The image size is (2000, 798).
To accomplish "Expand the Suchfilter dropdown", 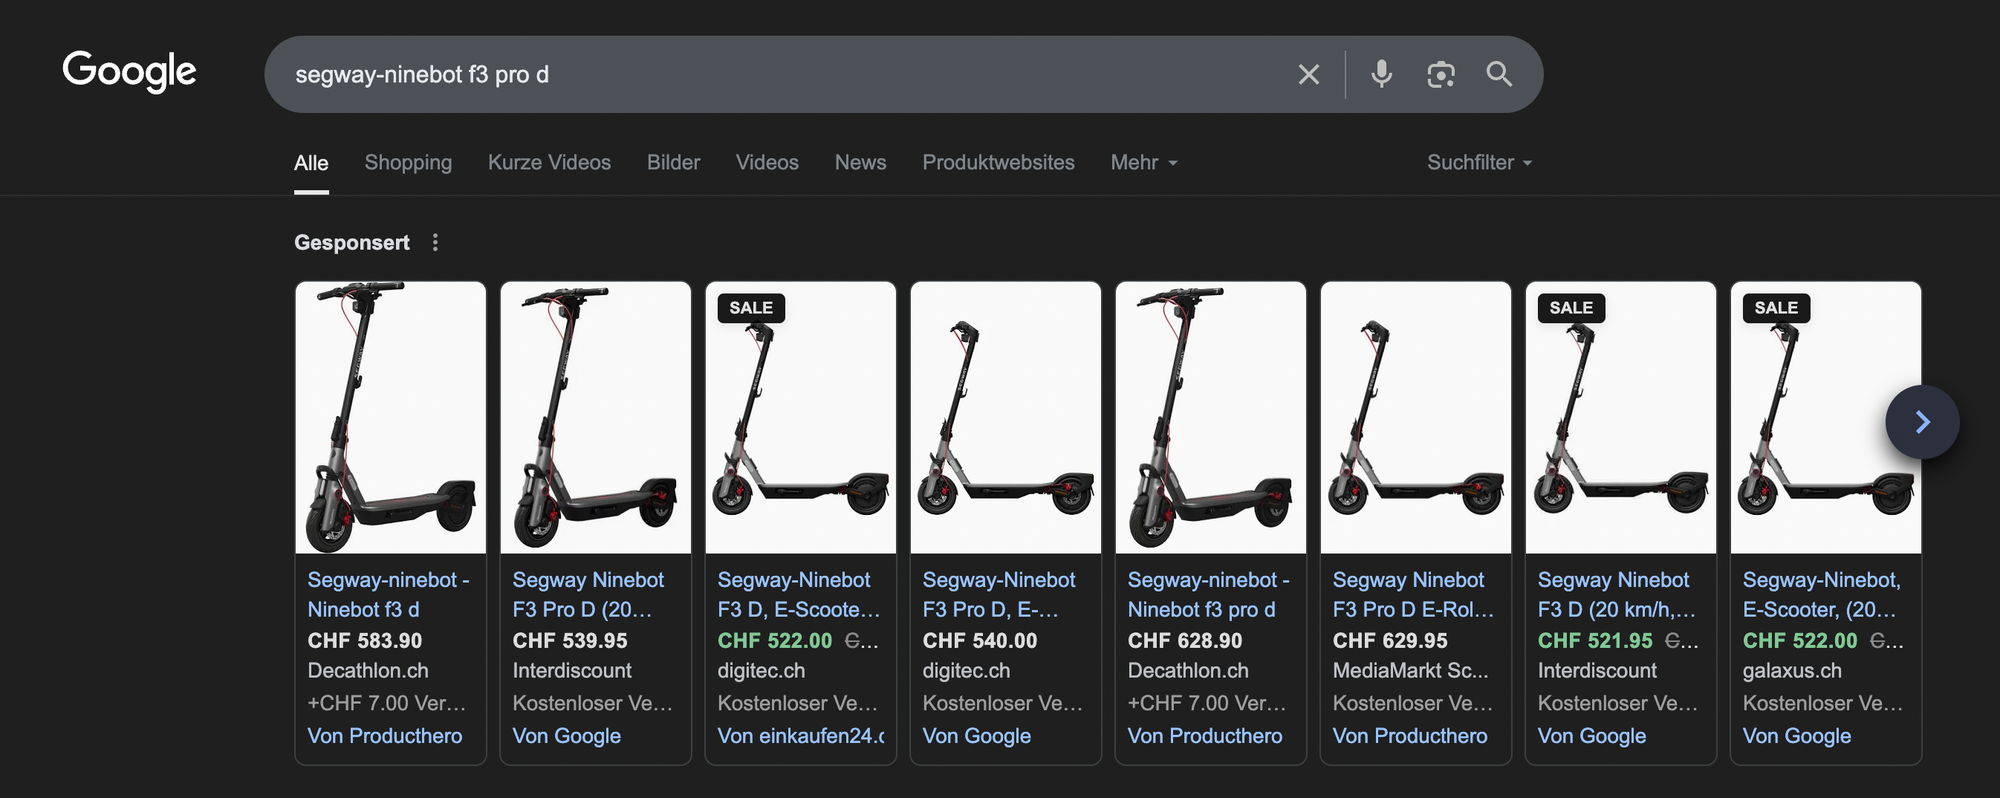I will click(x=1479, y=162).
